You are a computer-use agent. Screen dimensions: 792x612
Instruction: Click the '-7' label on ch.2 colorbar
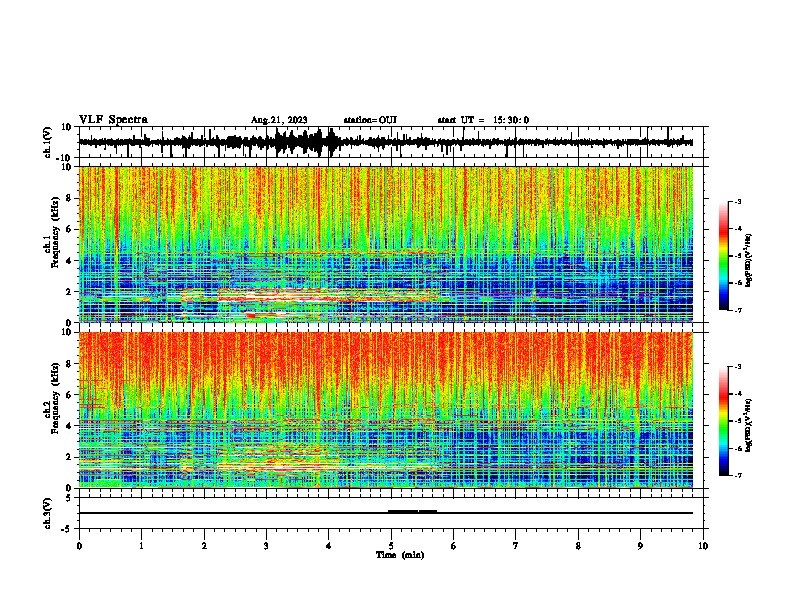click(738, 475)
